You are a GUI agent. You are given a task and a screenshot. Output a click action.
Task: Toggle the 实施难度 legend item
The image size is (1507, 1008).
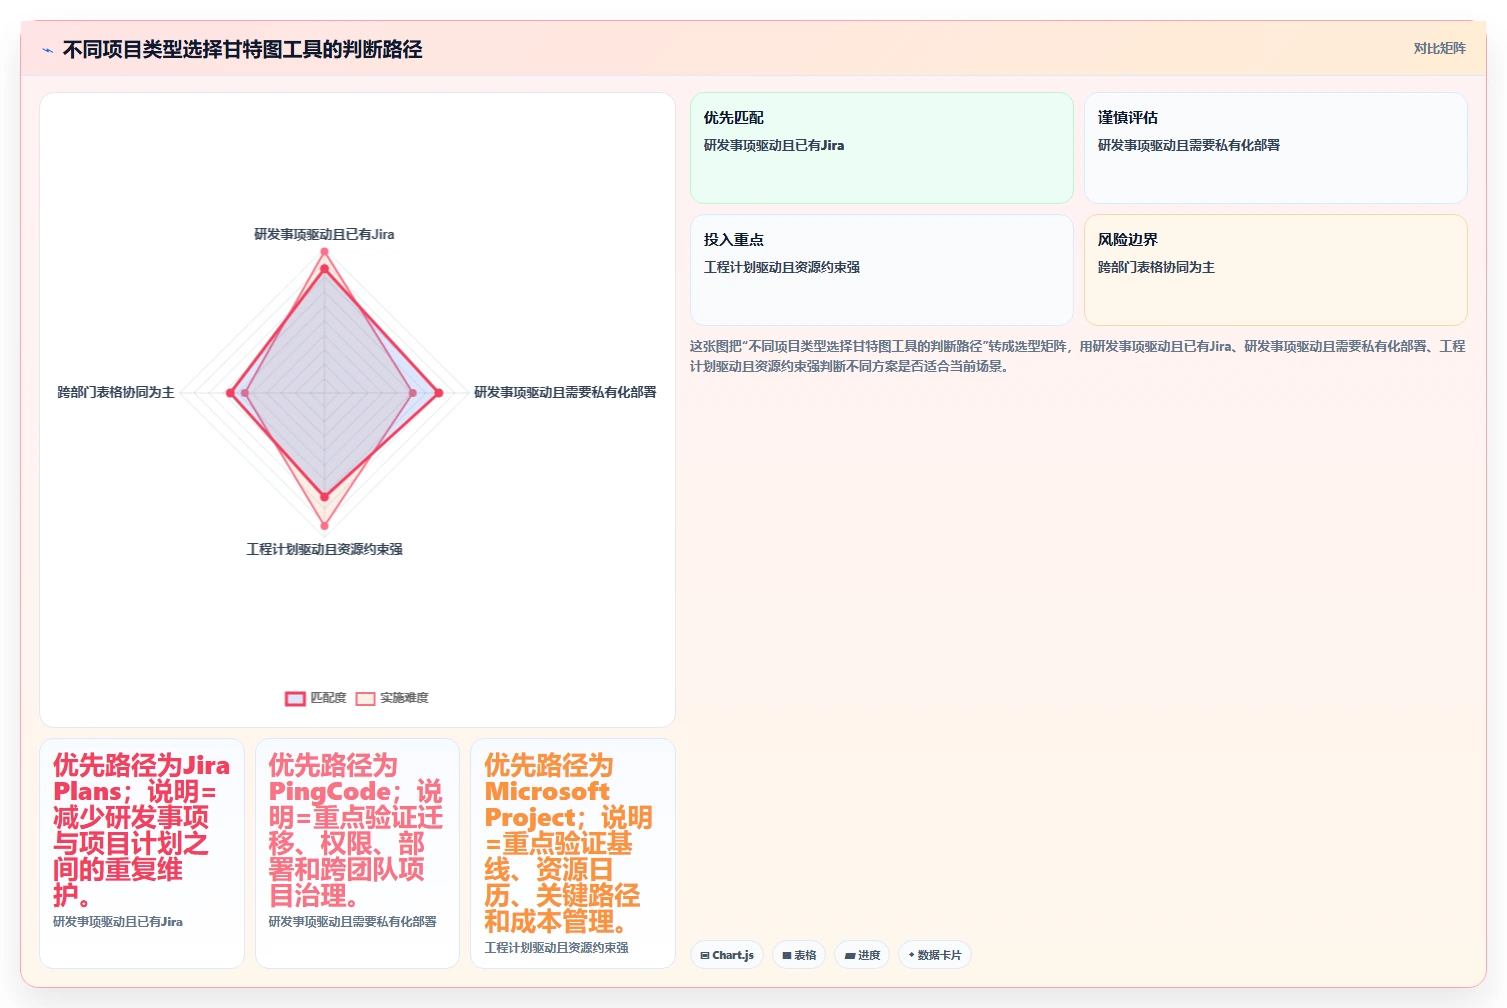392,698
